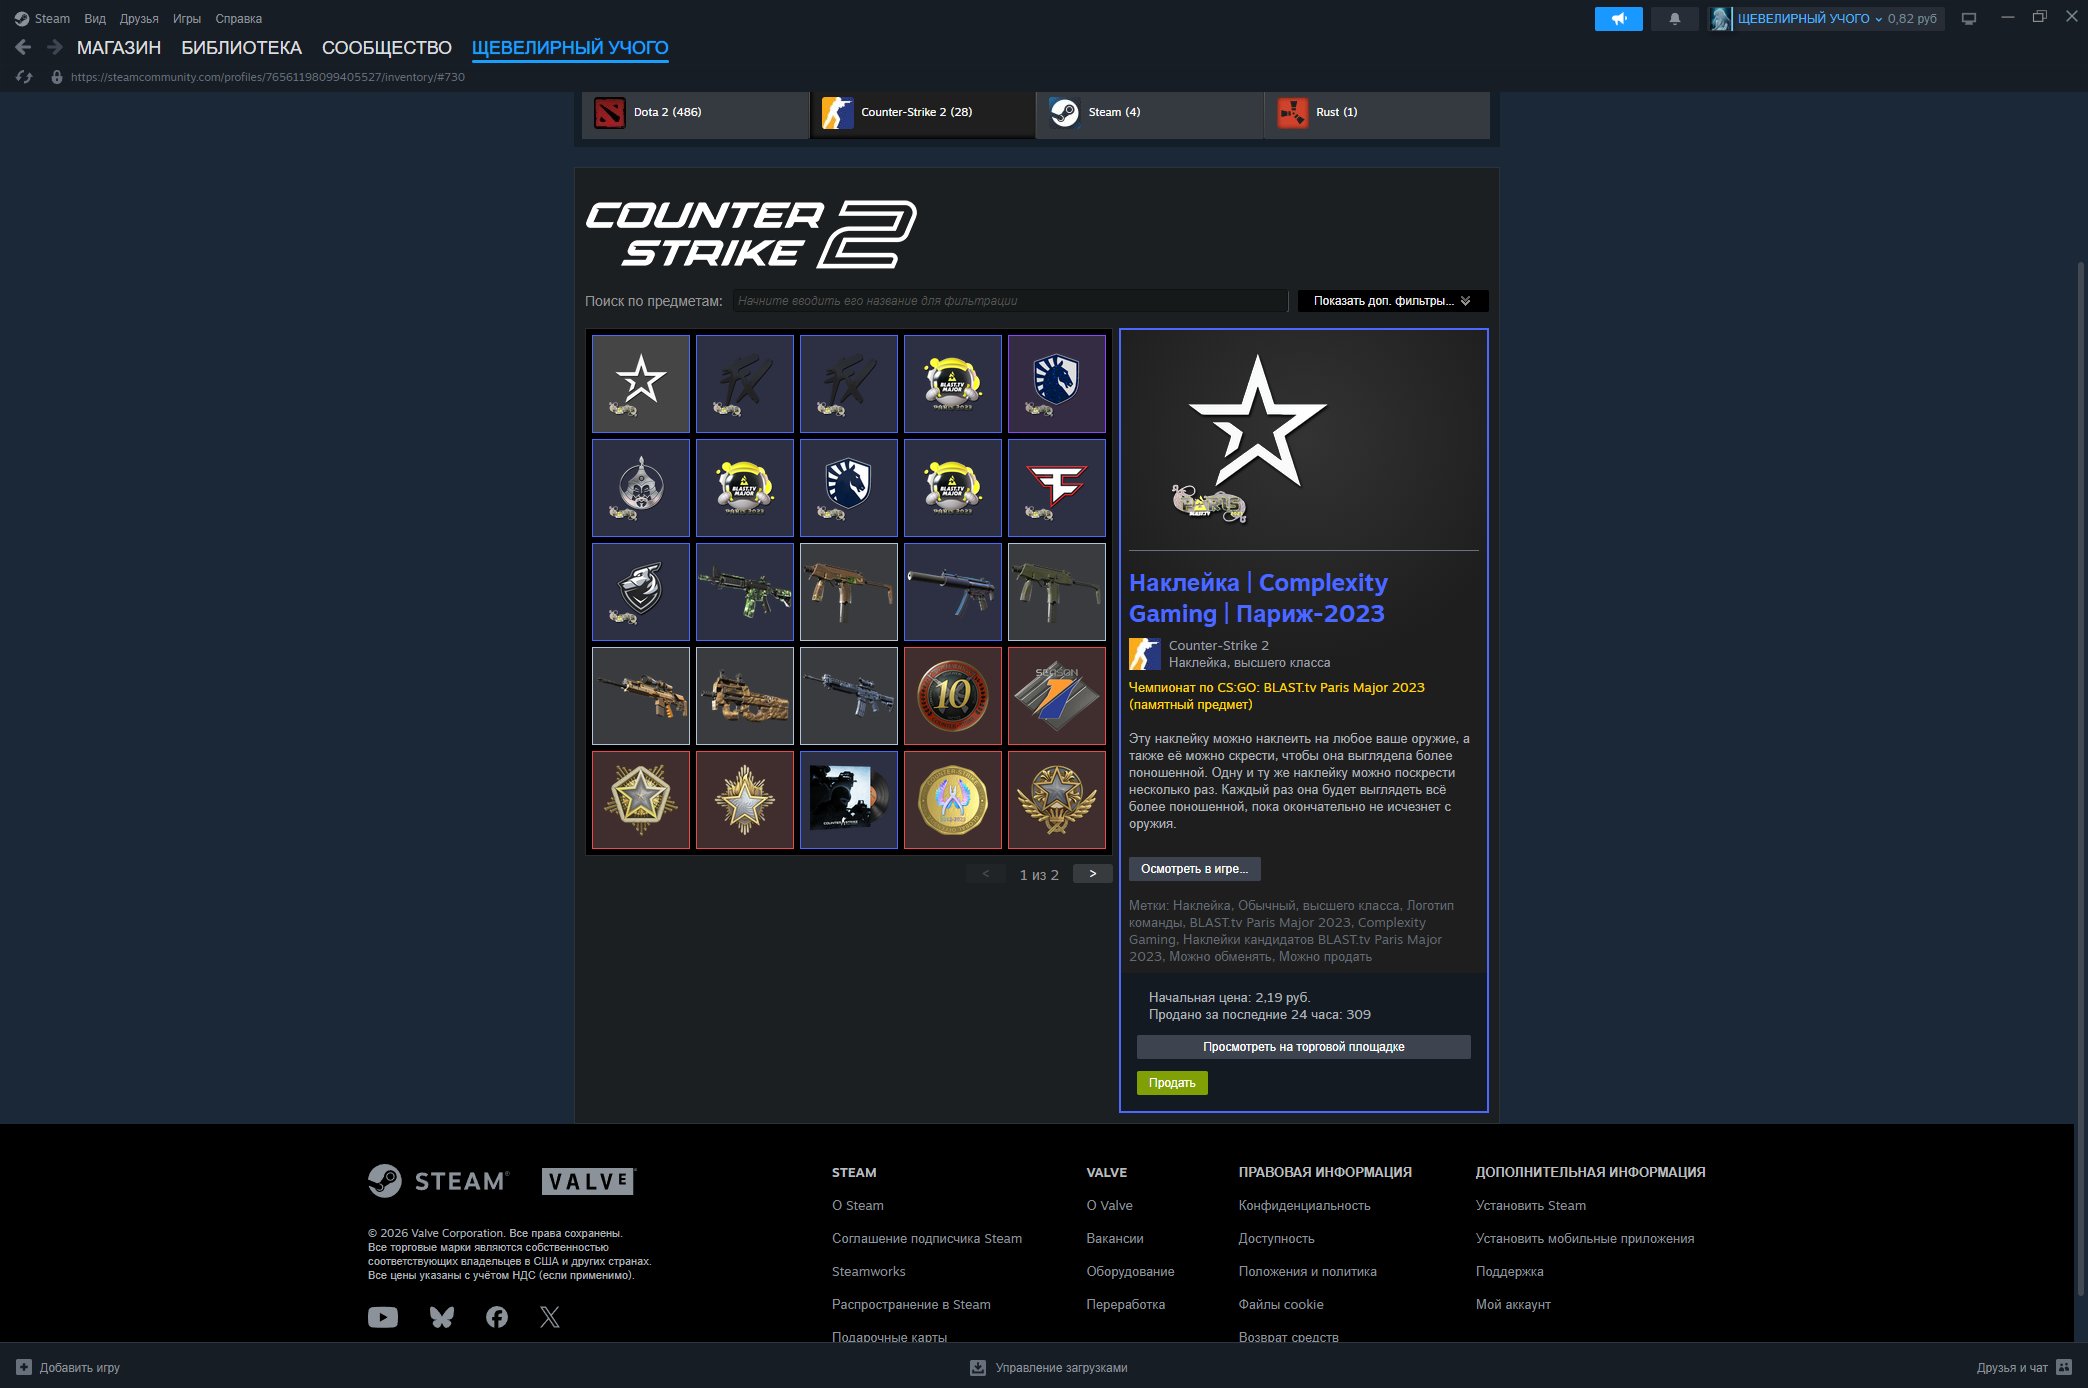The height and width of the screenshot is (1388, 2088).
Task: Open the Поддержка footer link
Action: click(1510, 1271)
